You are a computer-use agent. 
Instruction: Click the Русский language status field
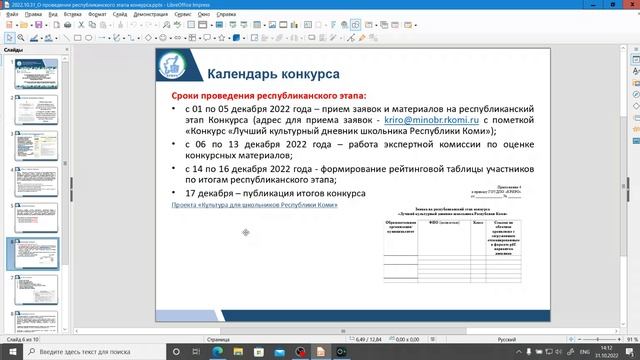coord(507,340)
